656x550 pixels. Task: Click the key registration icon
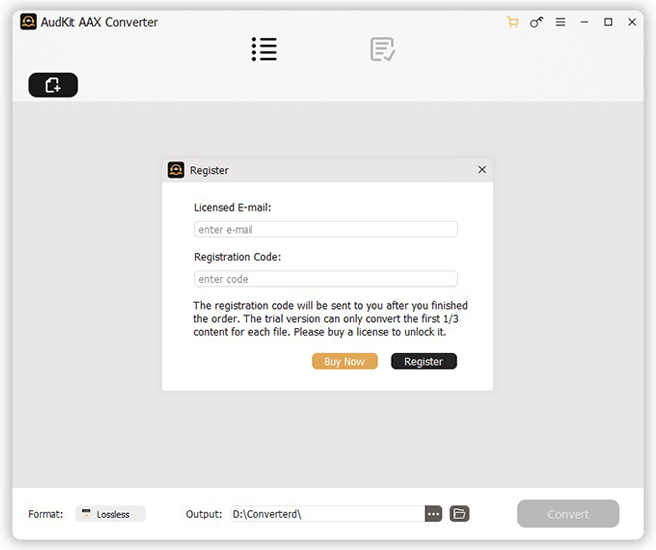pyautogui.click(x=536, y=22)
